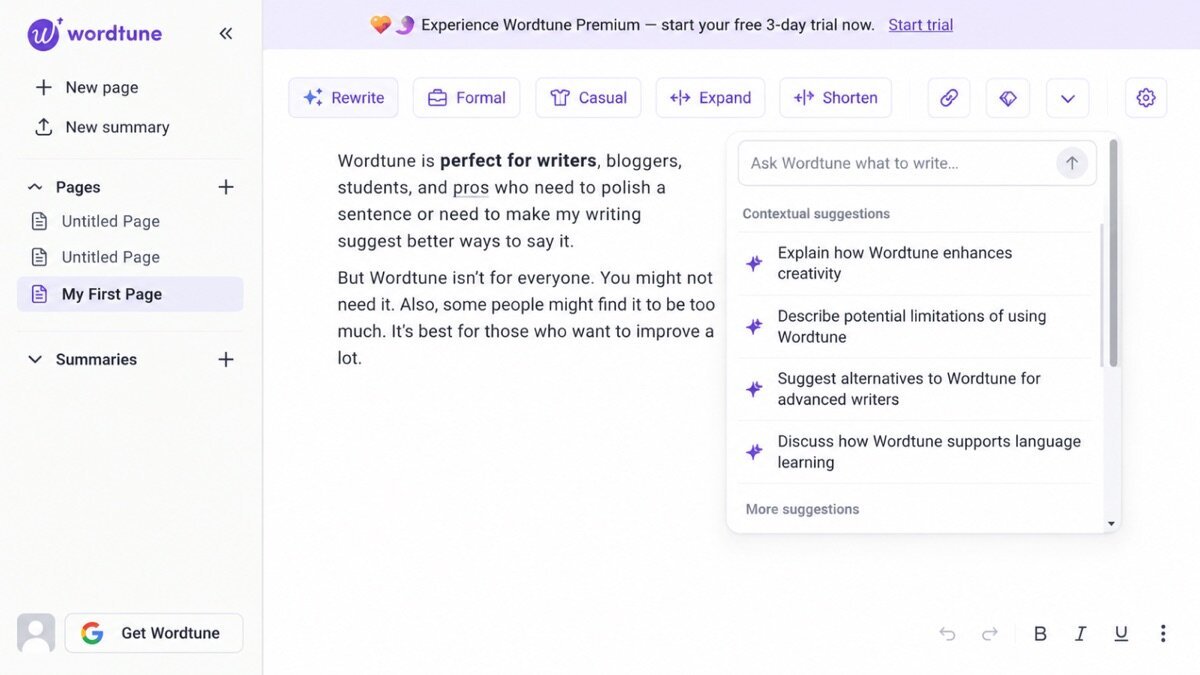Screen dimensions: 1200x675
Task: Toggle bold formatting
Action: tap(1040, 634)
